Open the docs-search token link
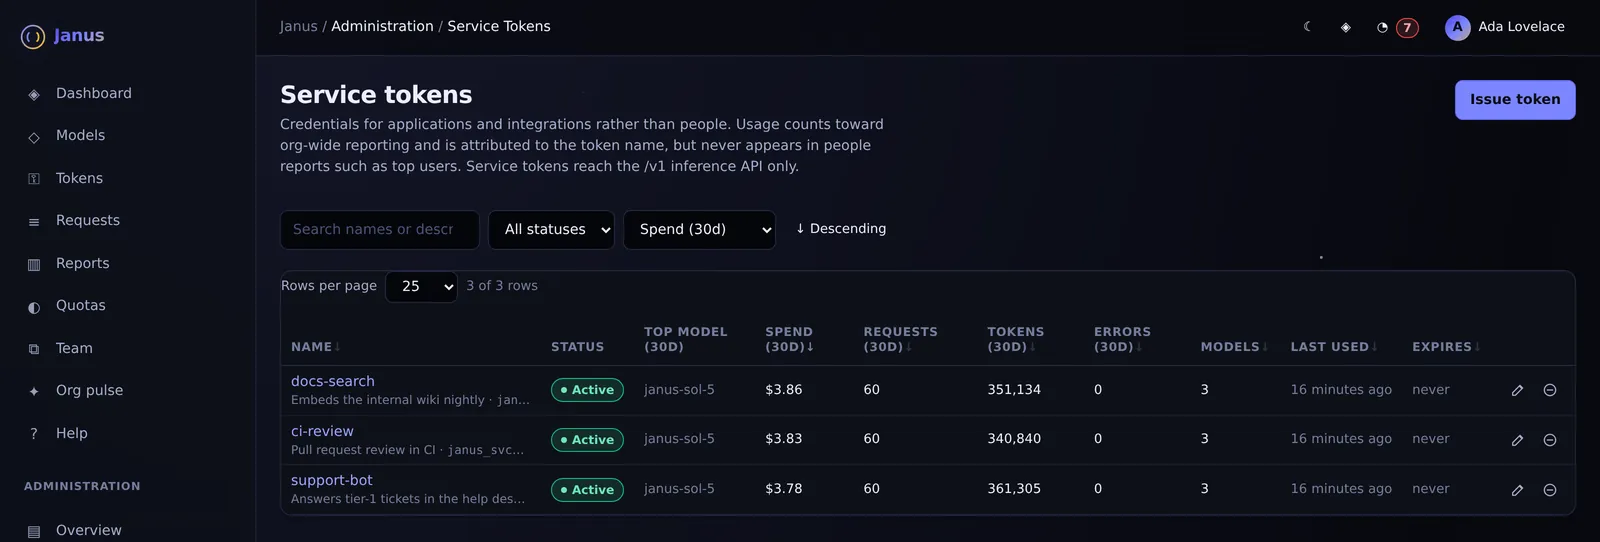Viewport: 1600px width, 542px height. [333, 382]
